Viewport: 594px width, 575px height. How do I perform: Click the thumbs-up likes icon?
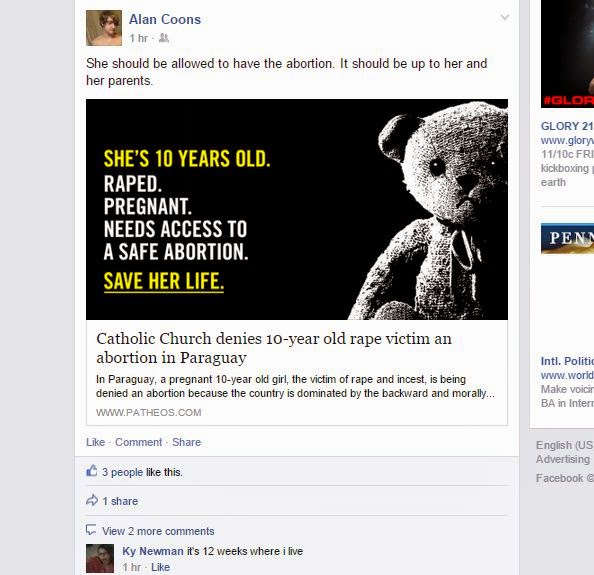click(92, 471)
